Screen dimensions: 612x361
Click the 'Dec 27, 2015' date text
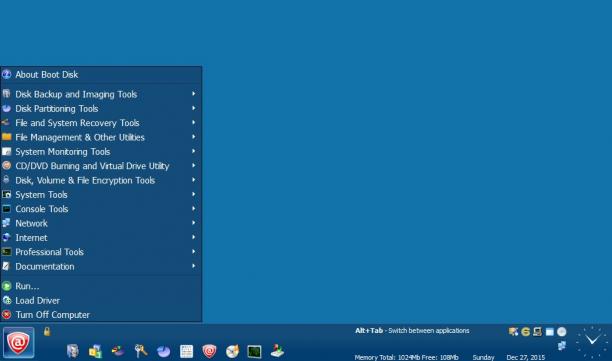pos(526,357)
